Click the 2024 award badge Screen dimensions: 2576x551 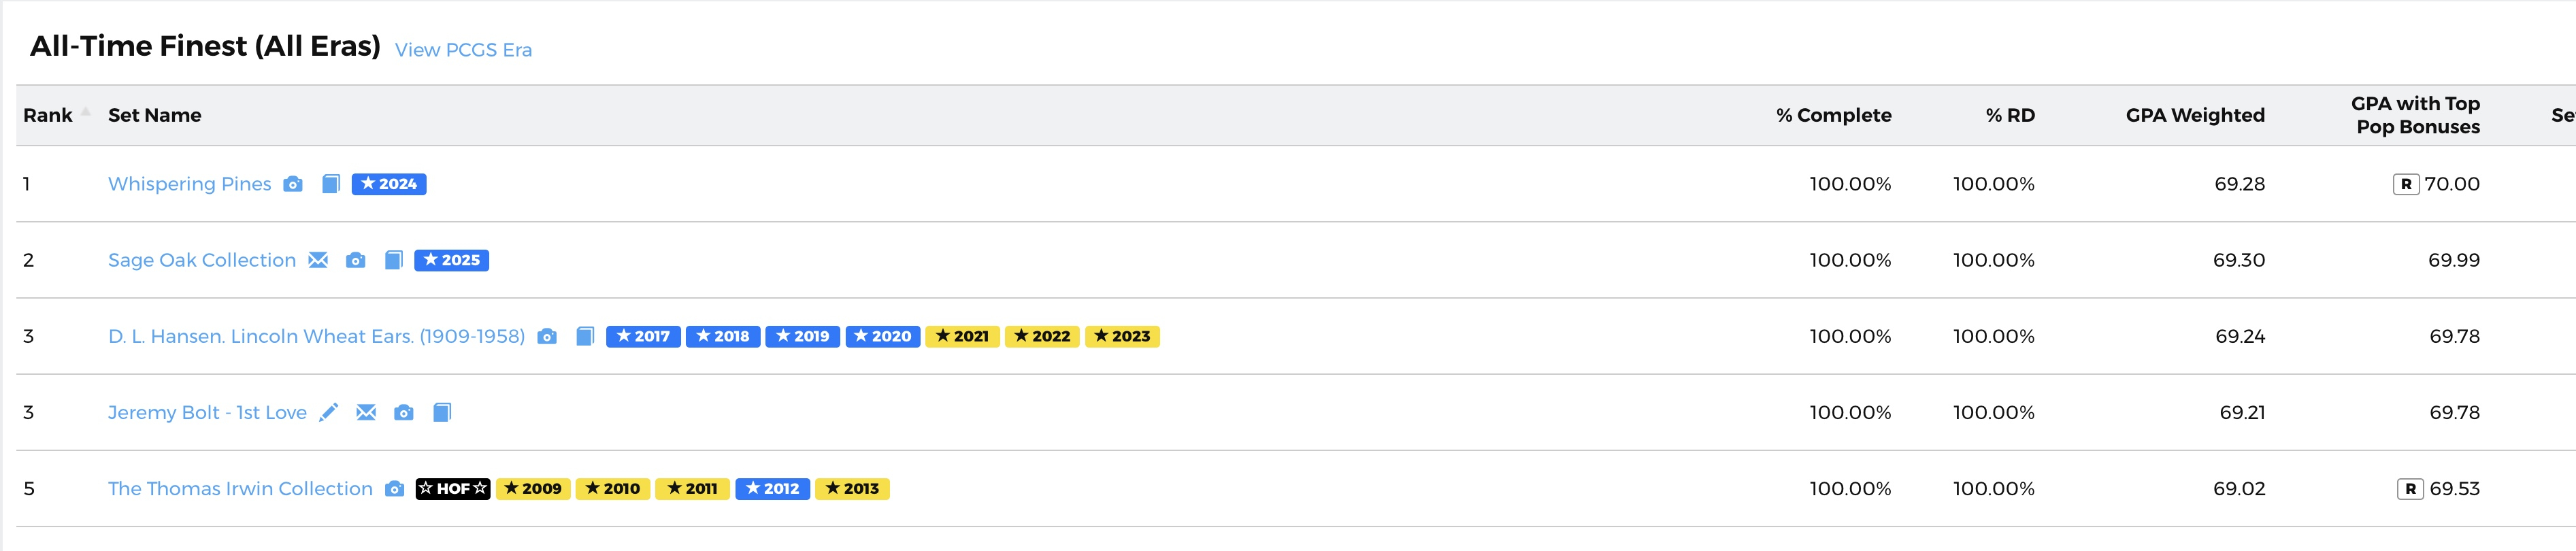(x=389, y=184)
